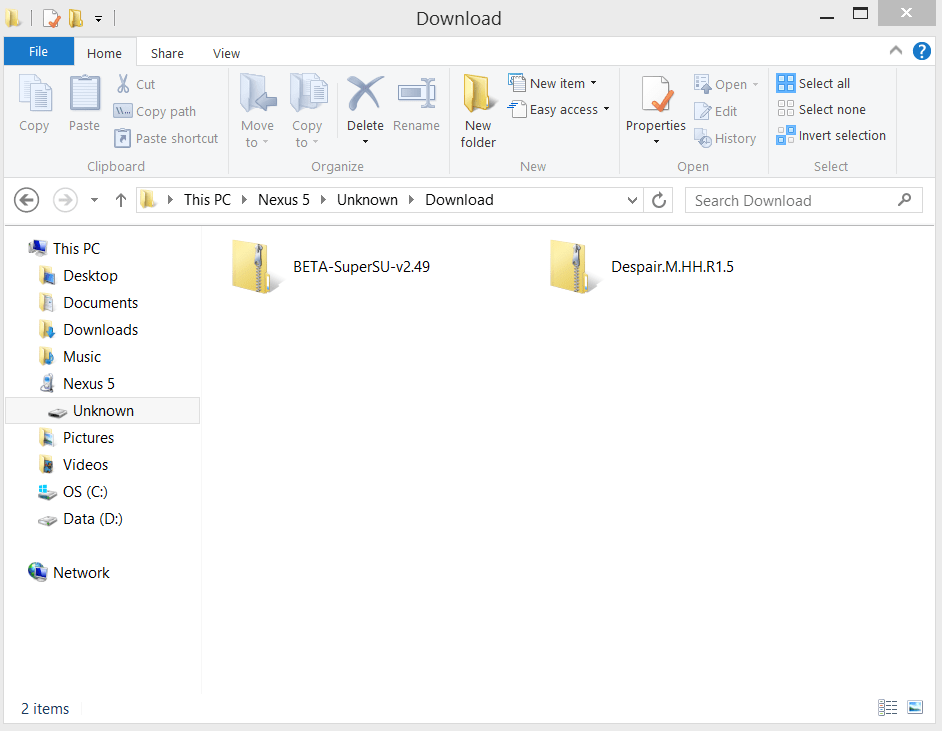Select the Despair.M.HH.R1.5 zip file
Screen dimensions: 942x731
[x=642, y=267]
